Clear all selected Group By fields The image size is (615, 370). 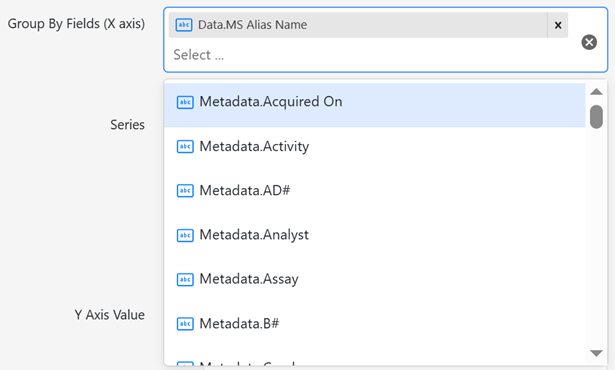coord(589,42)
